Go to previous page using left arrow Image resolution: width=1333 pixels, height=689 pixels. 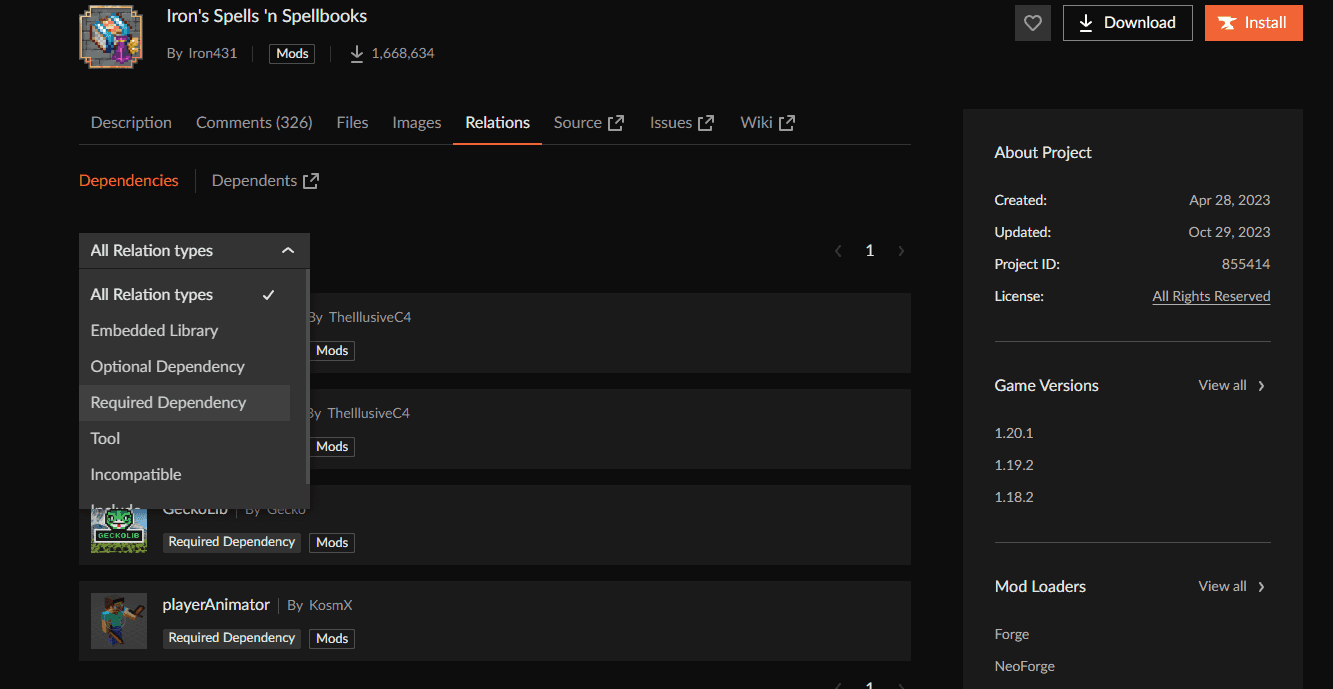838,251
